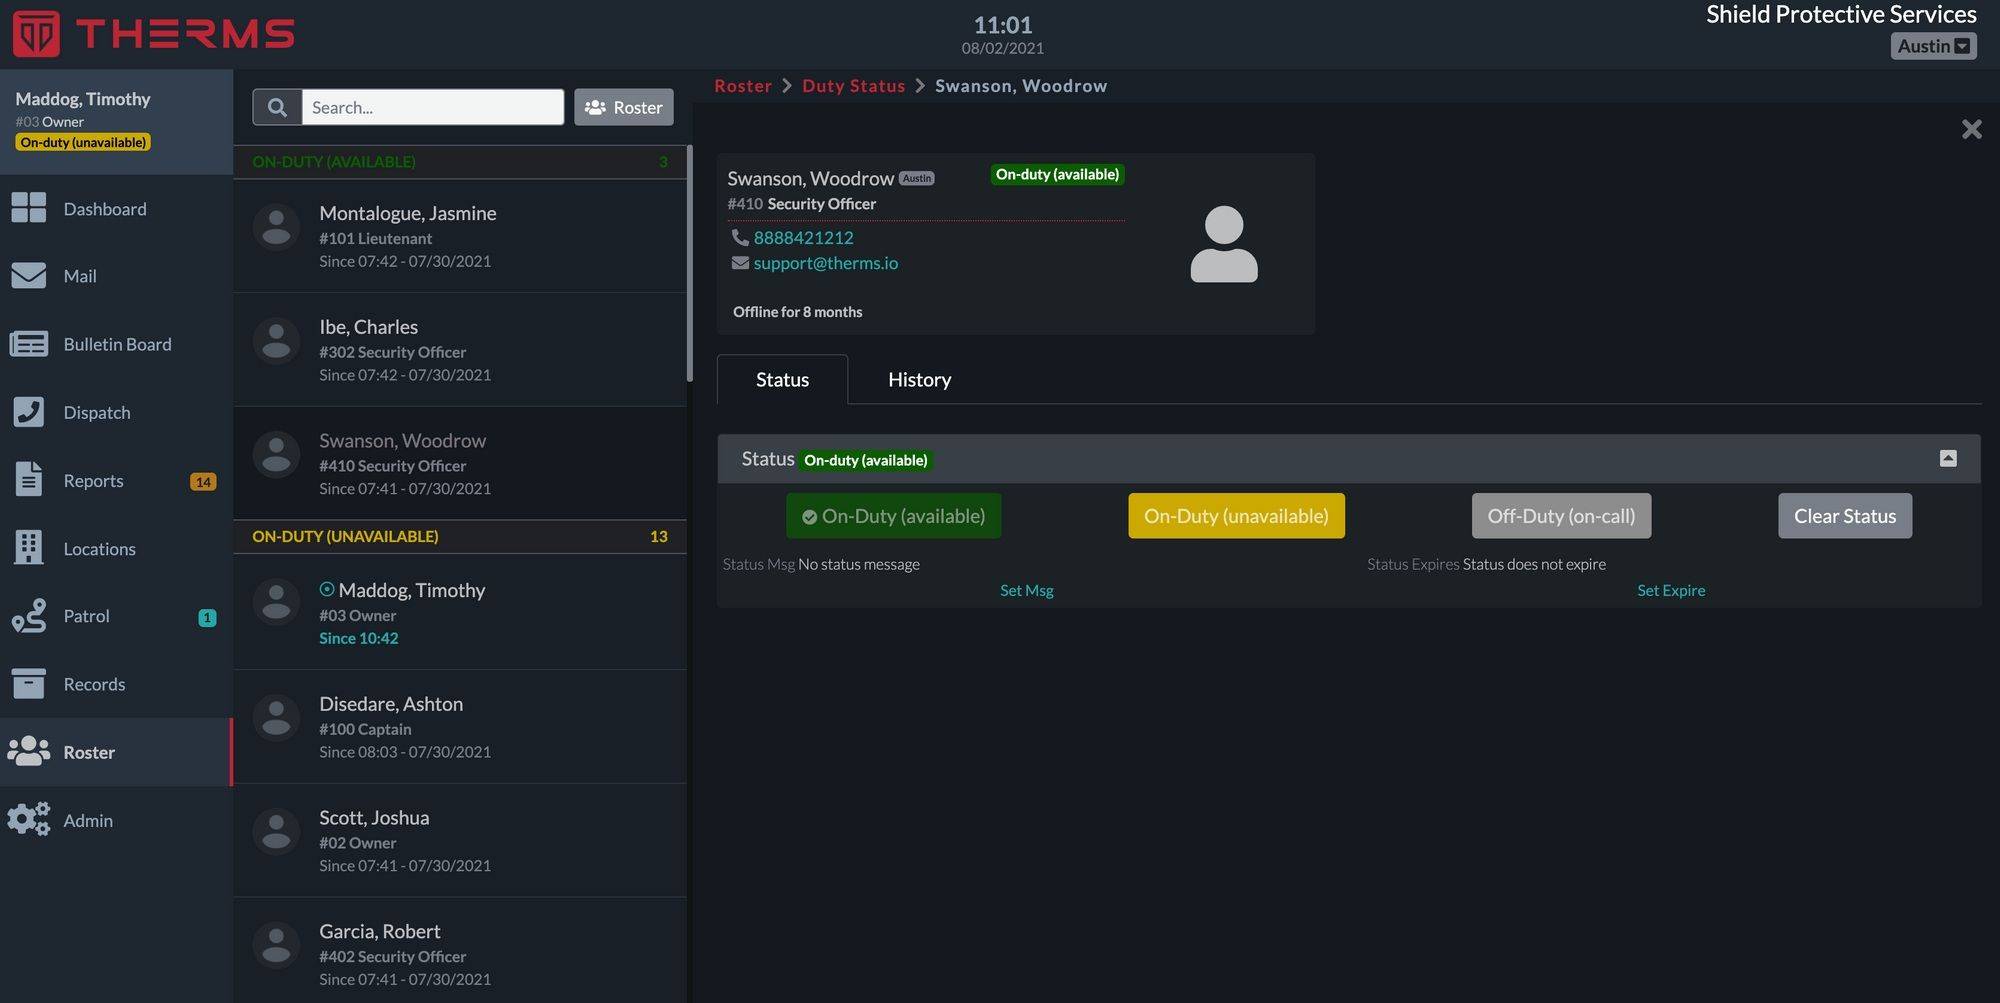2000x1003 pixels.
Task: Open the Records section
Action: [x=94, y=684]
